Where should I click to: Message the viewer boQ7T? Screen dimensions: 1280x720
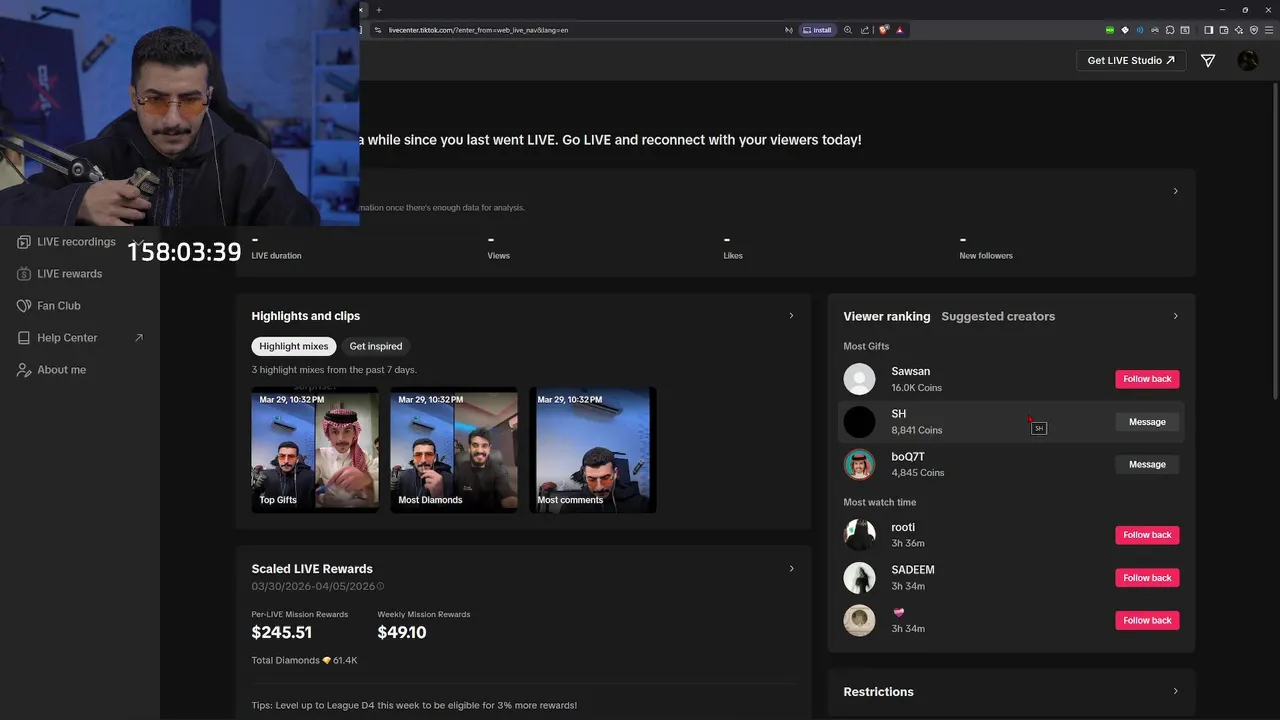(1147, 464)
